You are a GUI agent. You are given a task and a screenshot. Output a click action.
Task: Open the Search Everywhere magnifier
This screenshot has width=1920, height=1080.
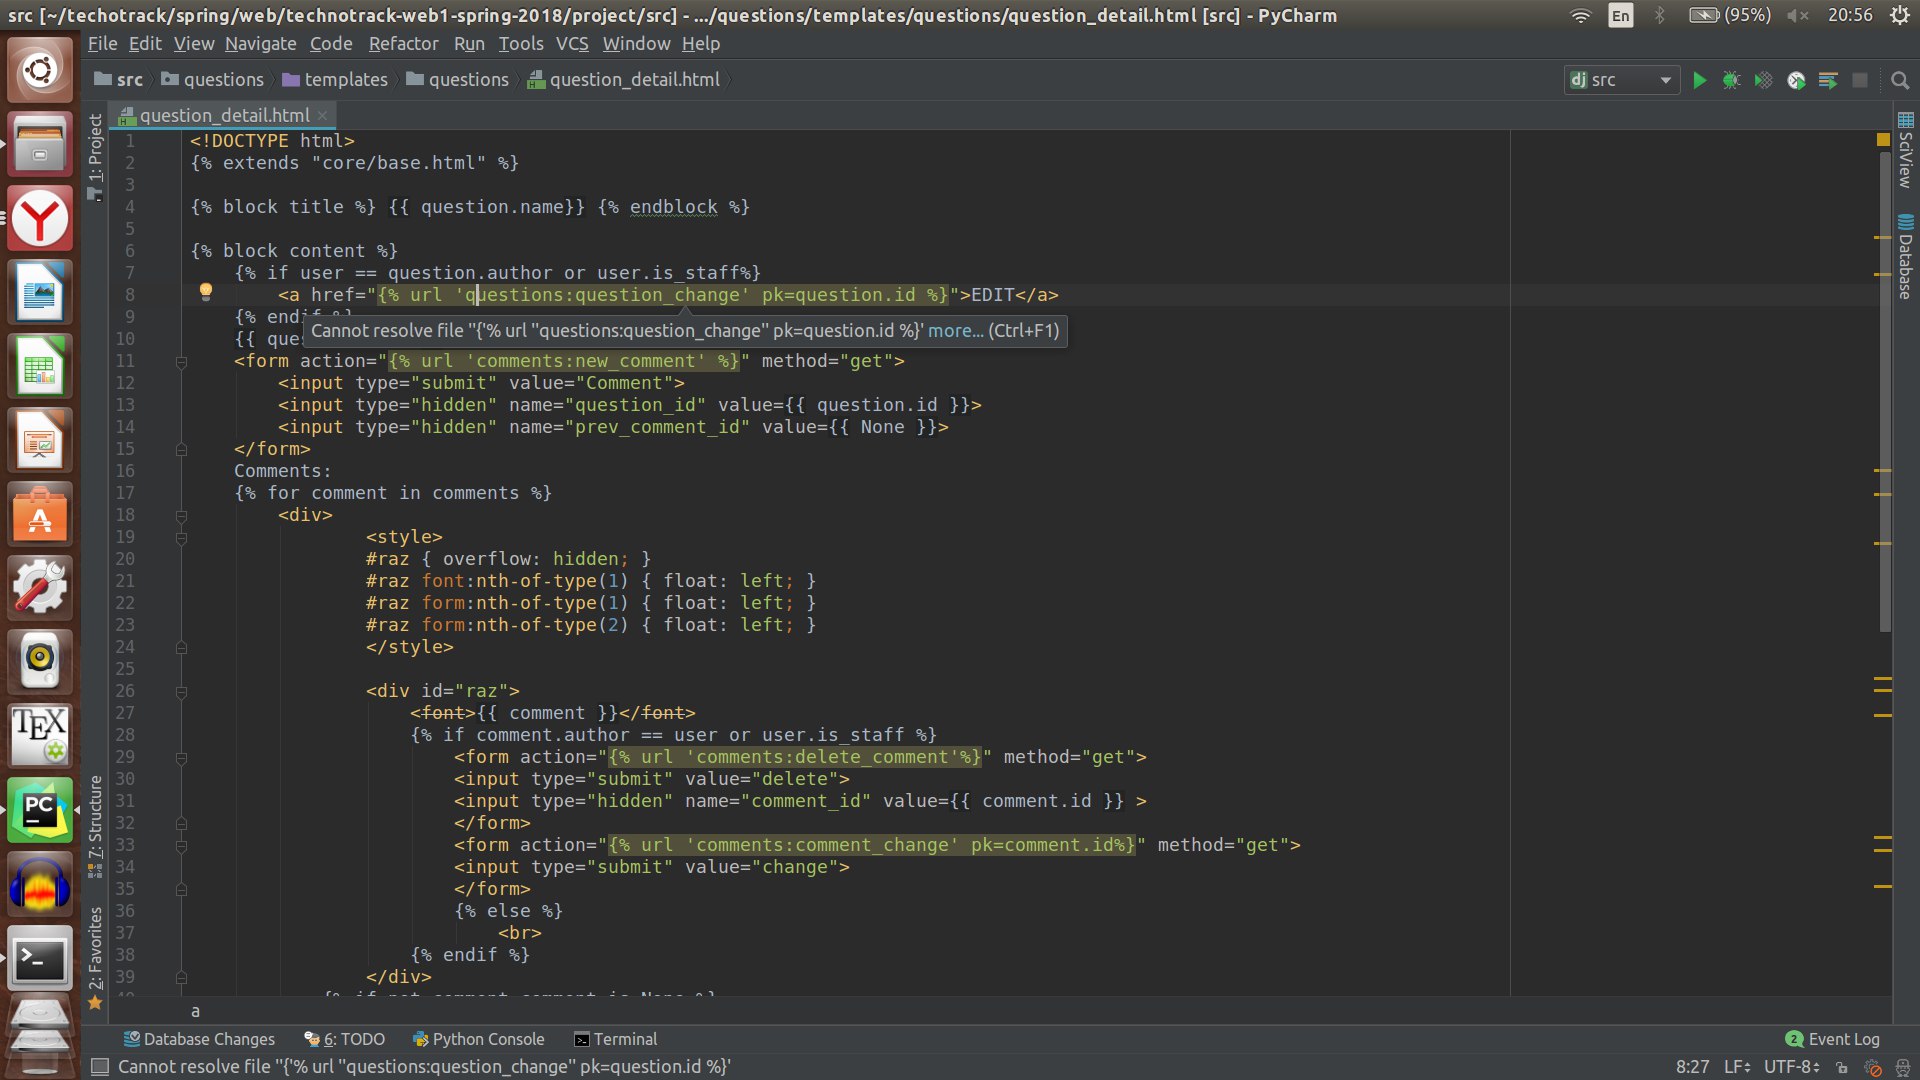click(1900, 80)
